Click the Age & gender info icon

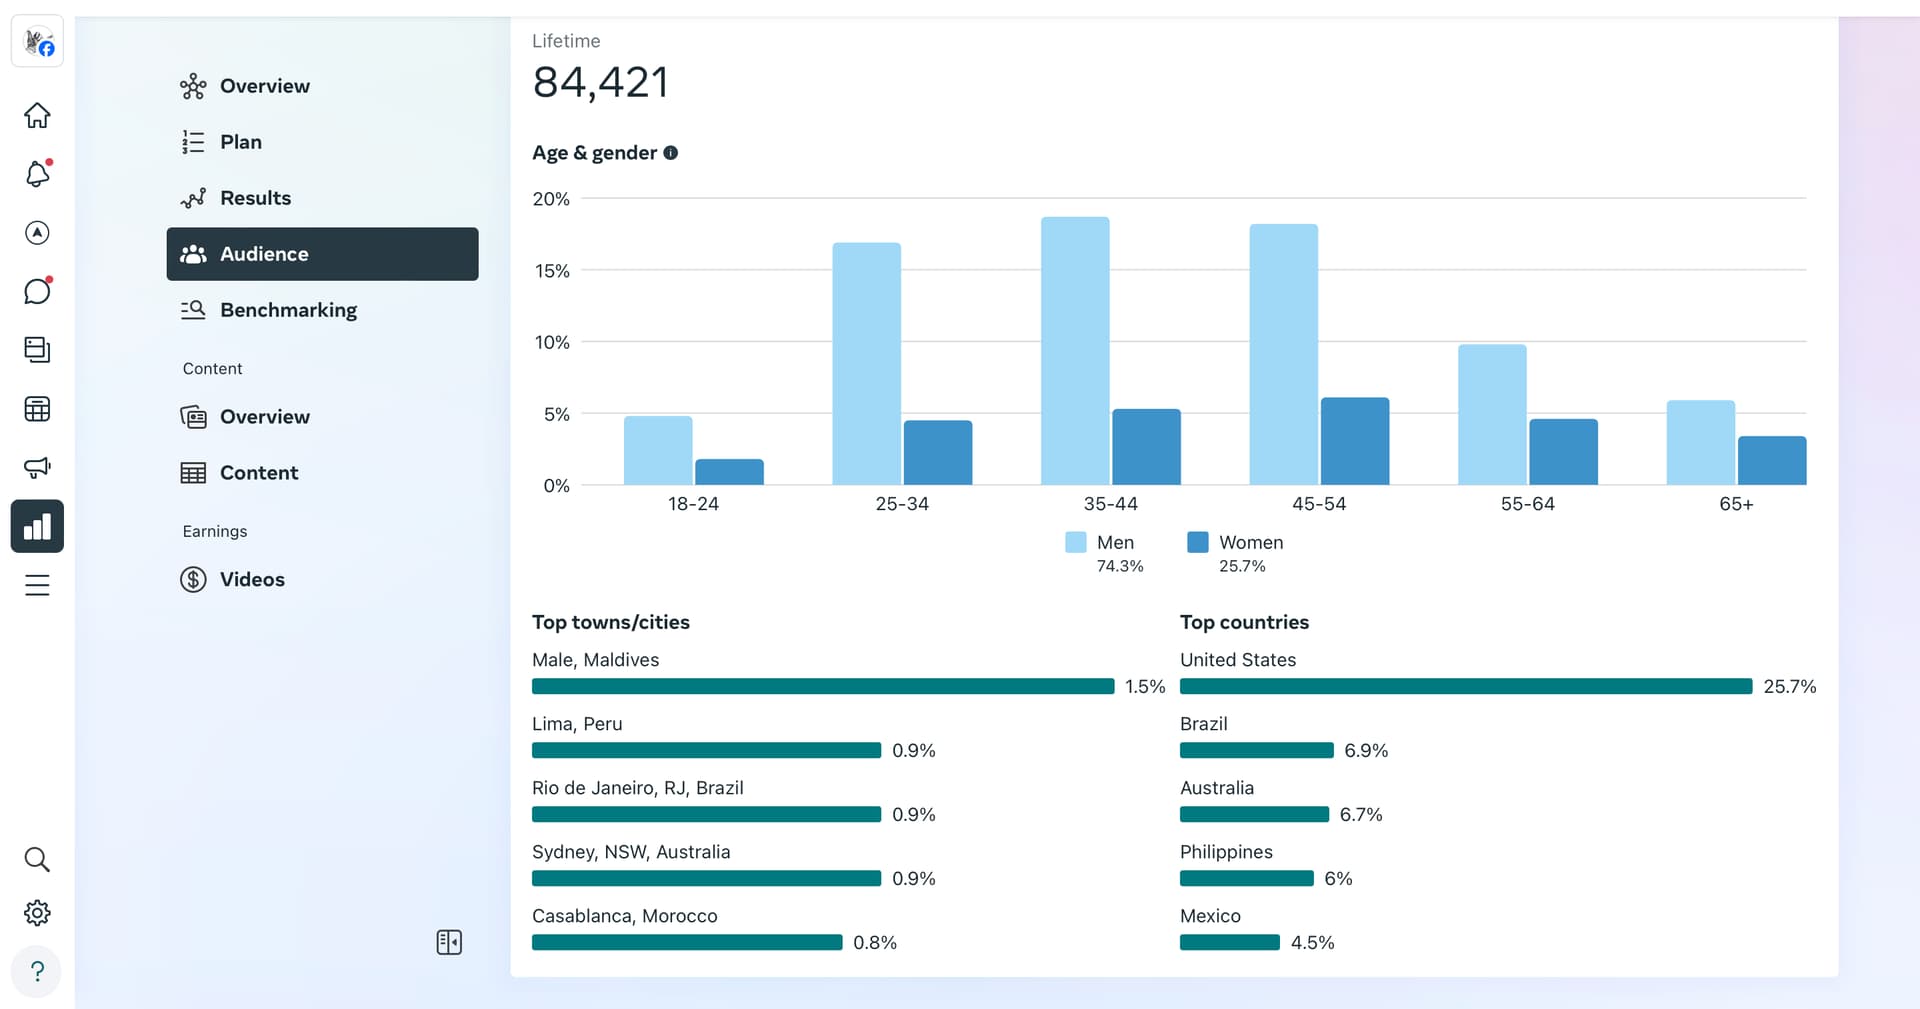(x=671, y=153)
